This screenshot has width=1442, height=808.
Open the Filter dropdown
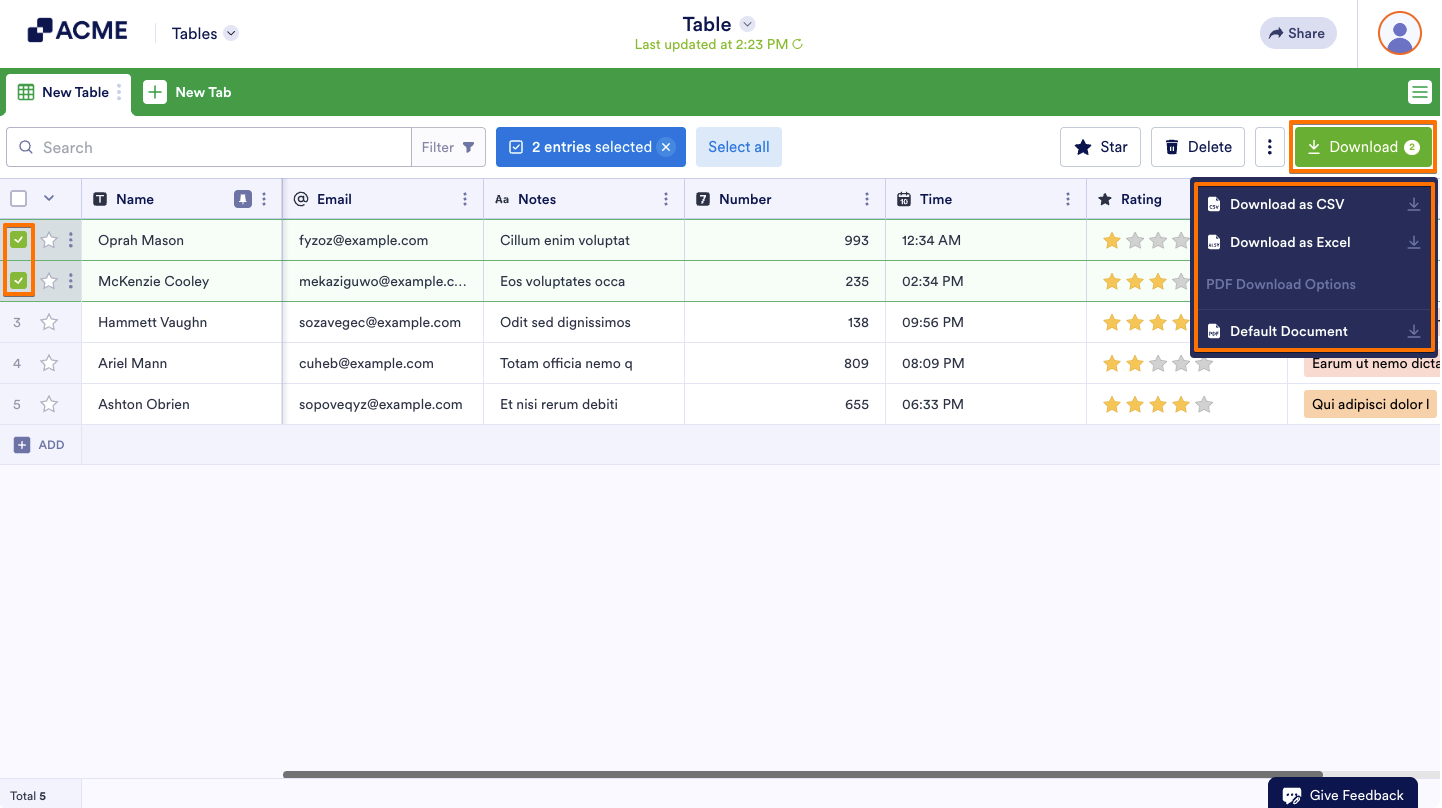point(448,147)
